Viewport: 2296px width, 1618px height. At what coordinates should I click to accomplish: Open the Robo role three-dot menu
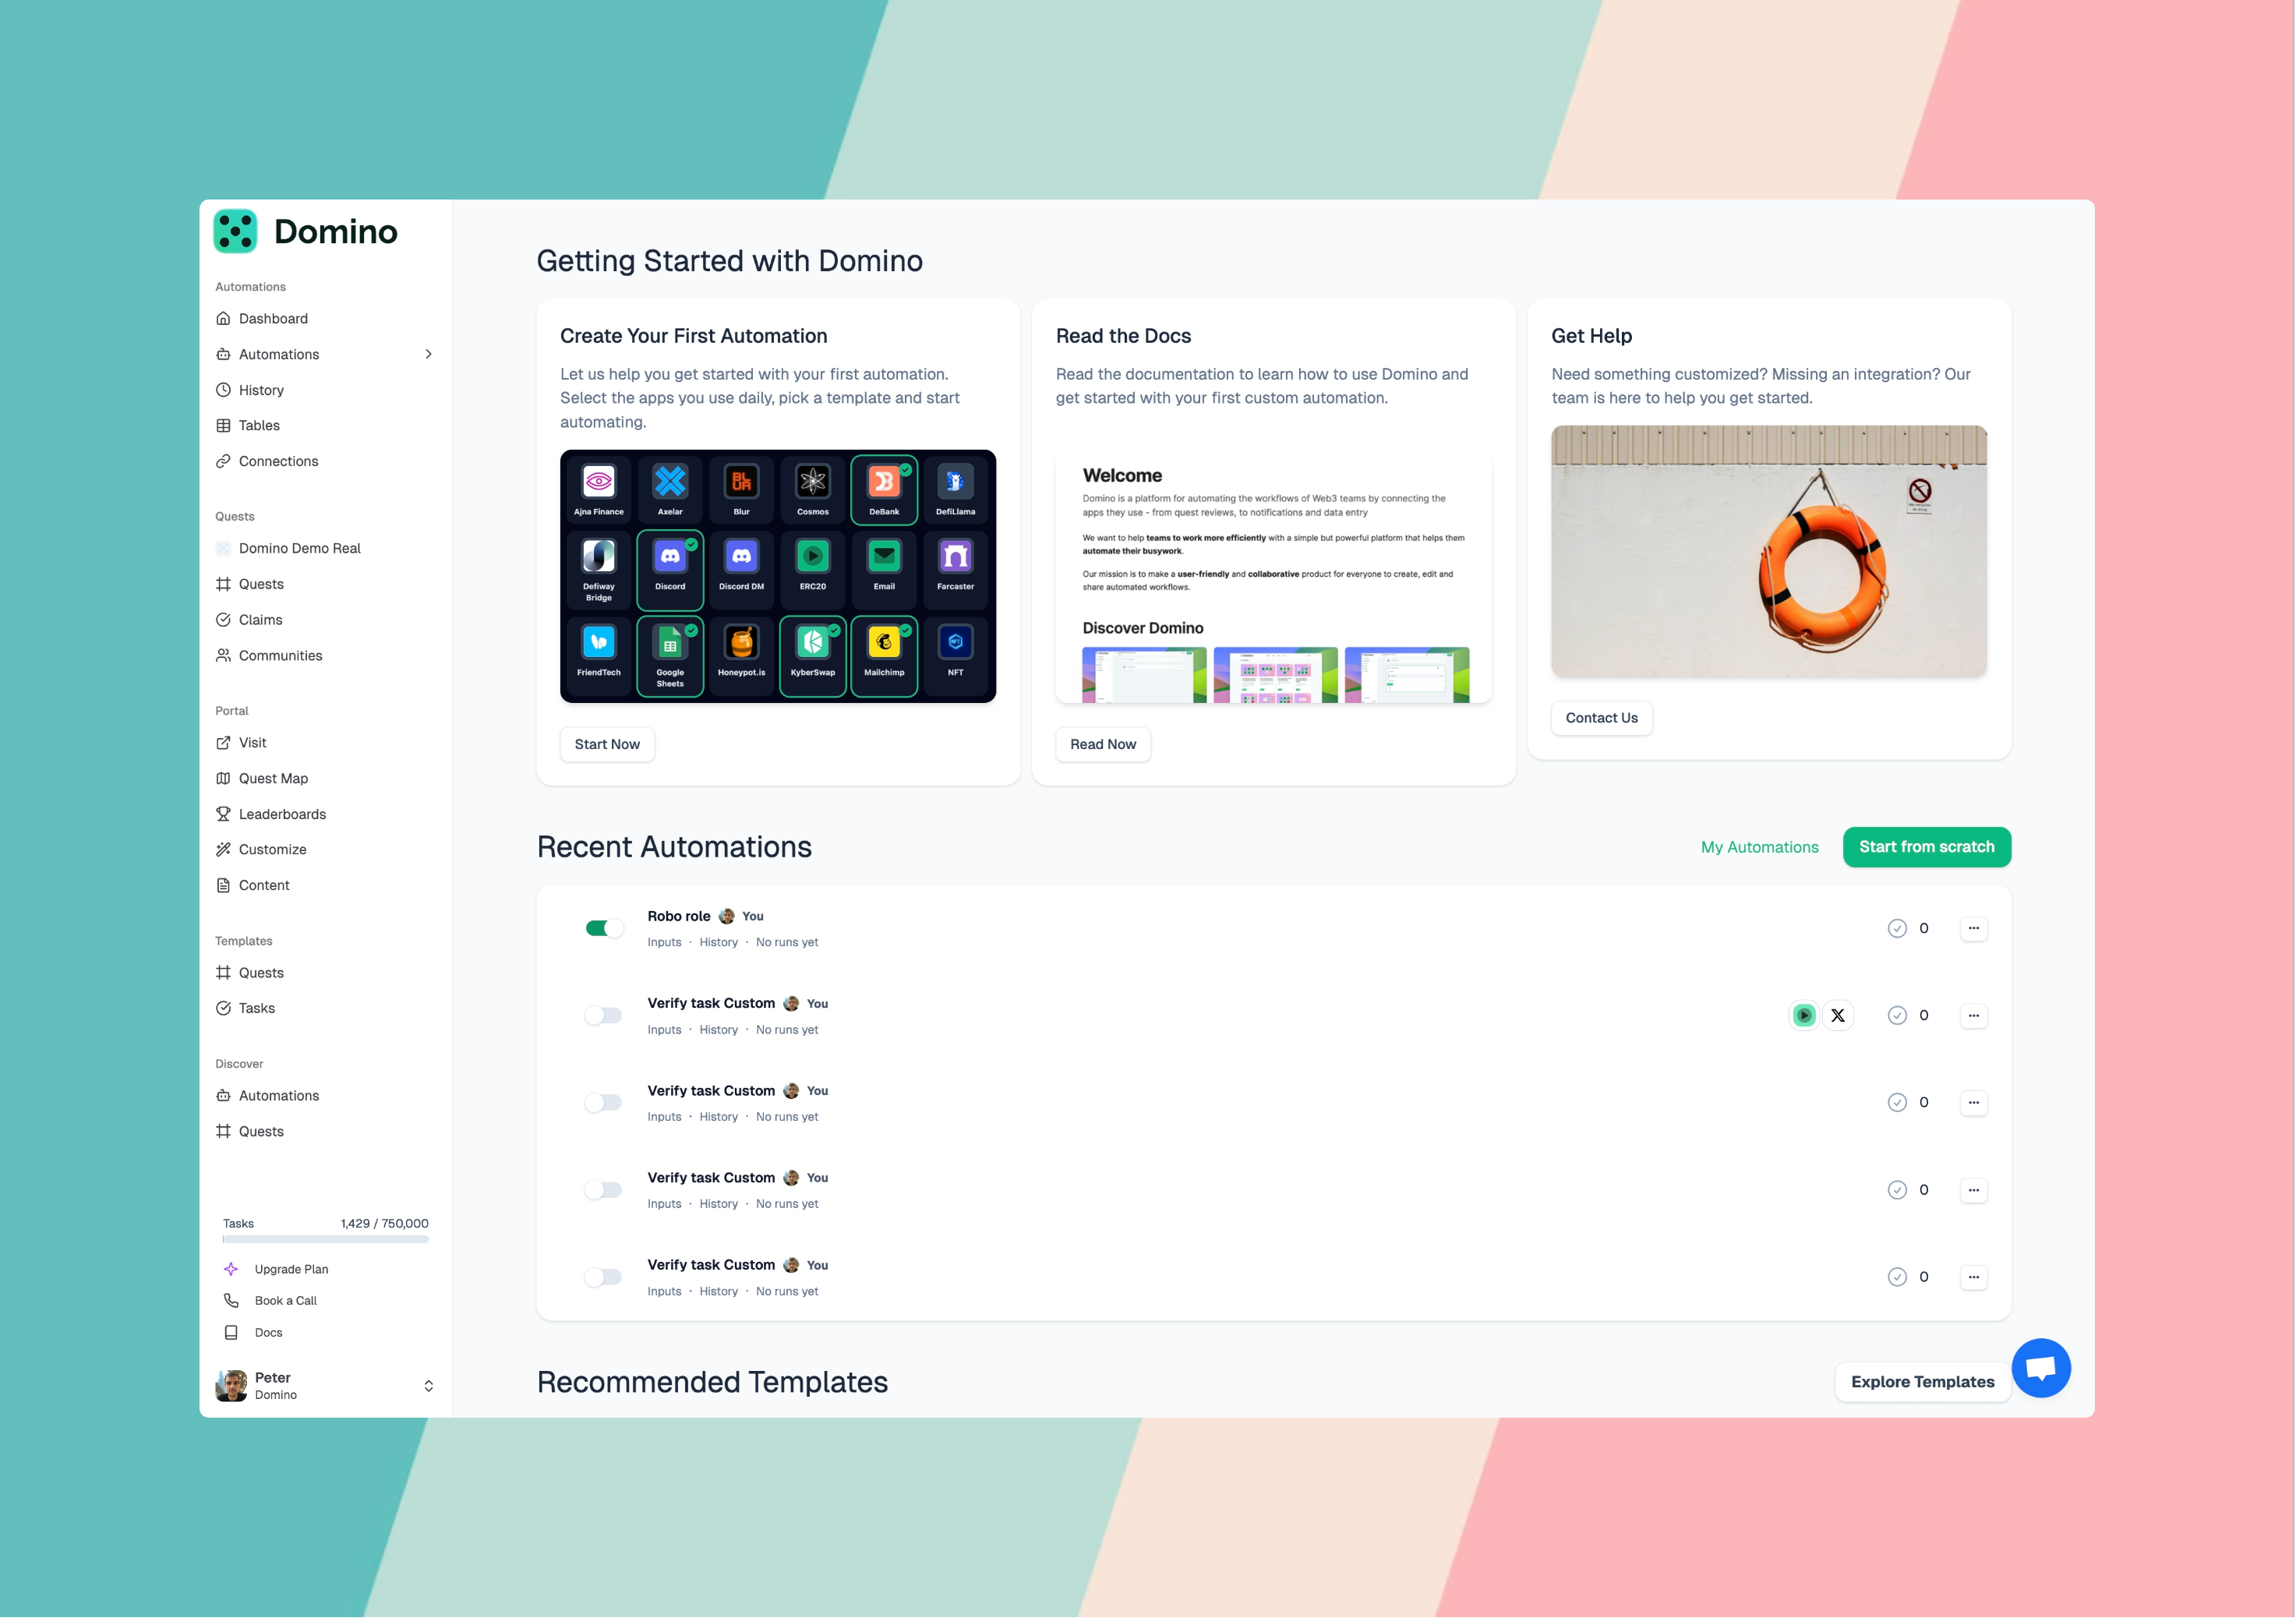[x=1973, y=929]
